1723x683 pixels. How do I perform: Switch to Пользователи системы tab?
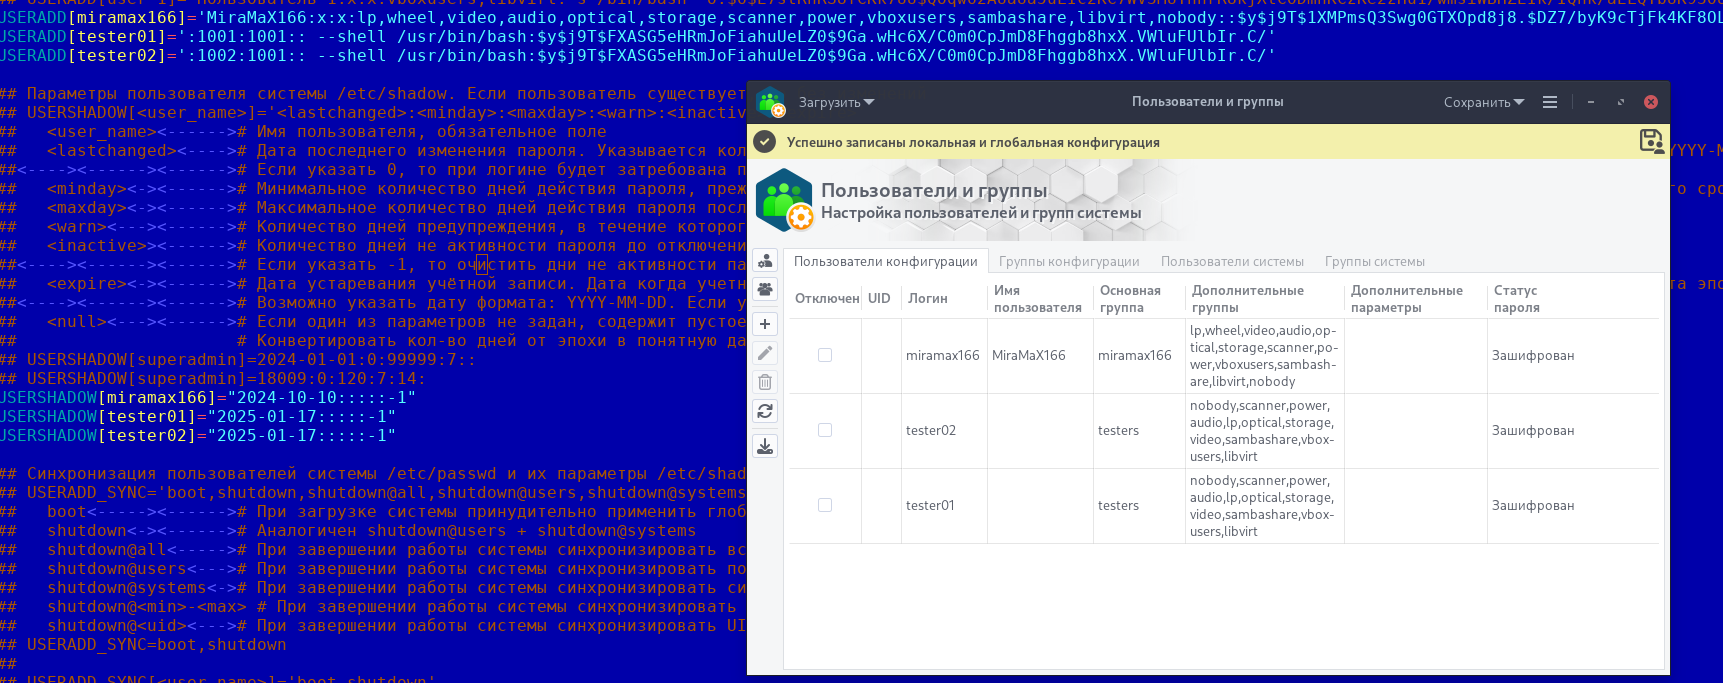pyautogui.click(x=1232, y=261)
